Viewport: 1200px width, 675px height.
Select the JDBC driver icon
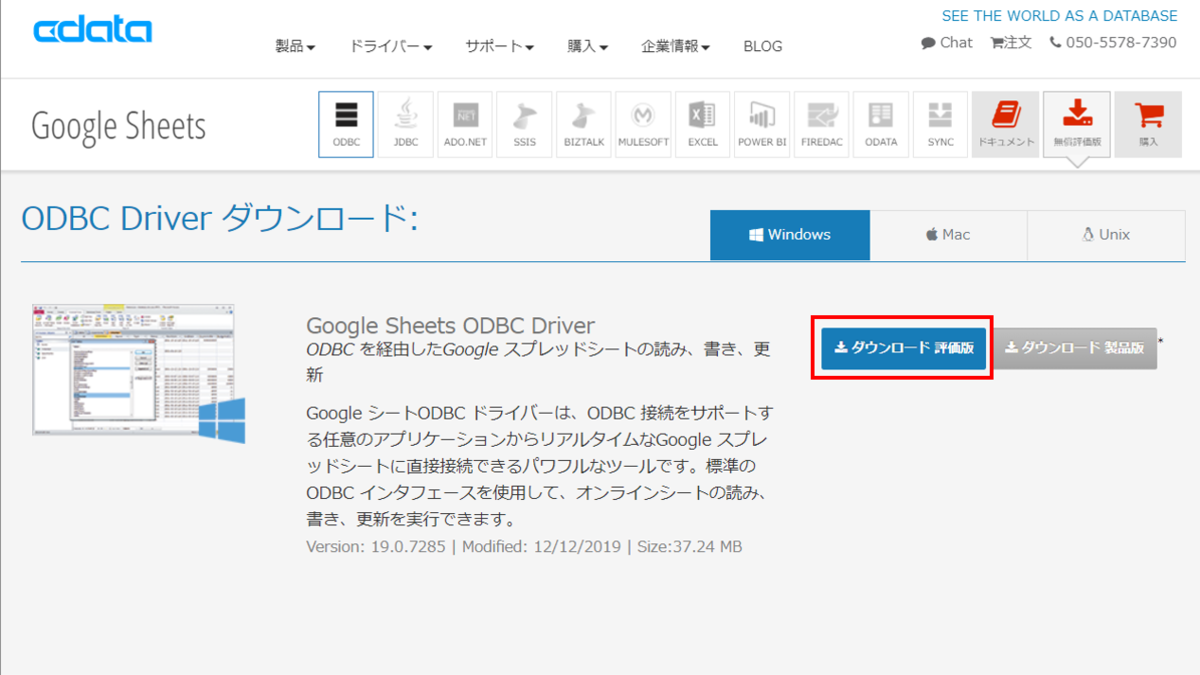[406, 125]
